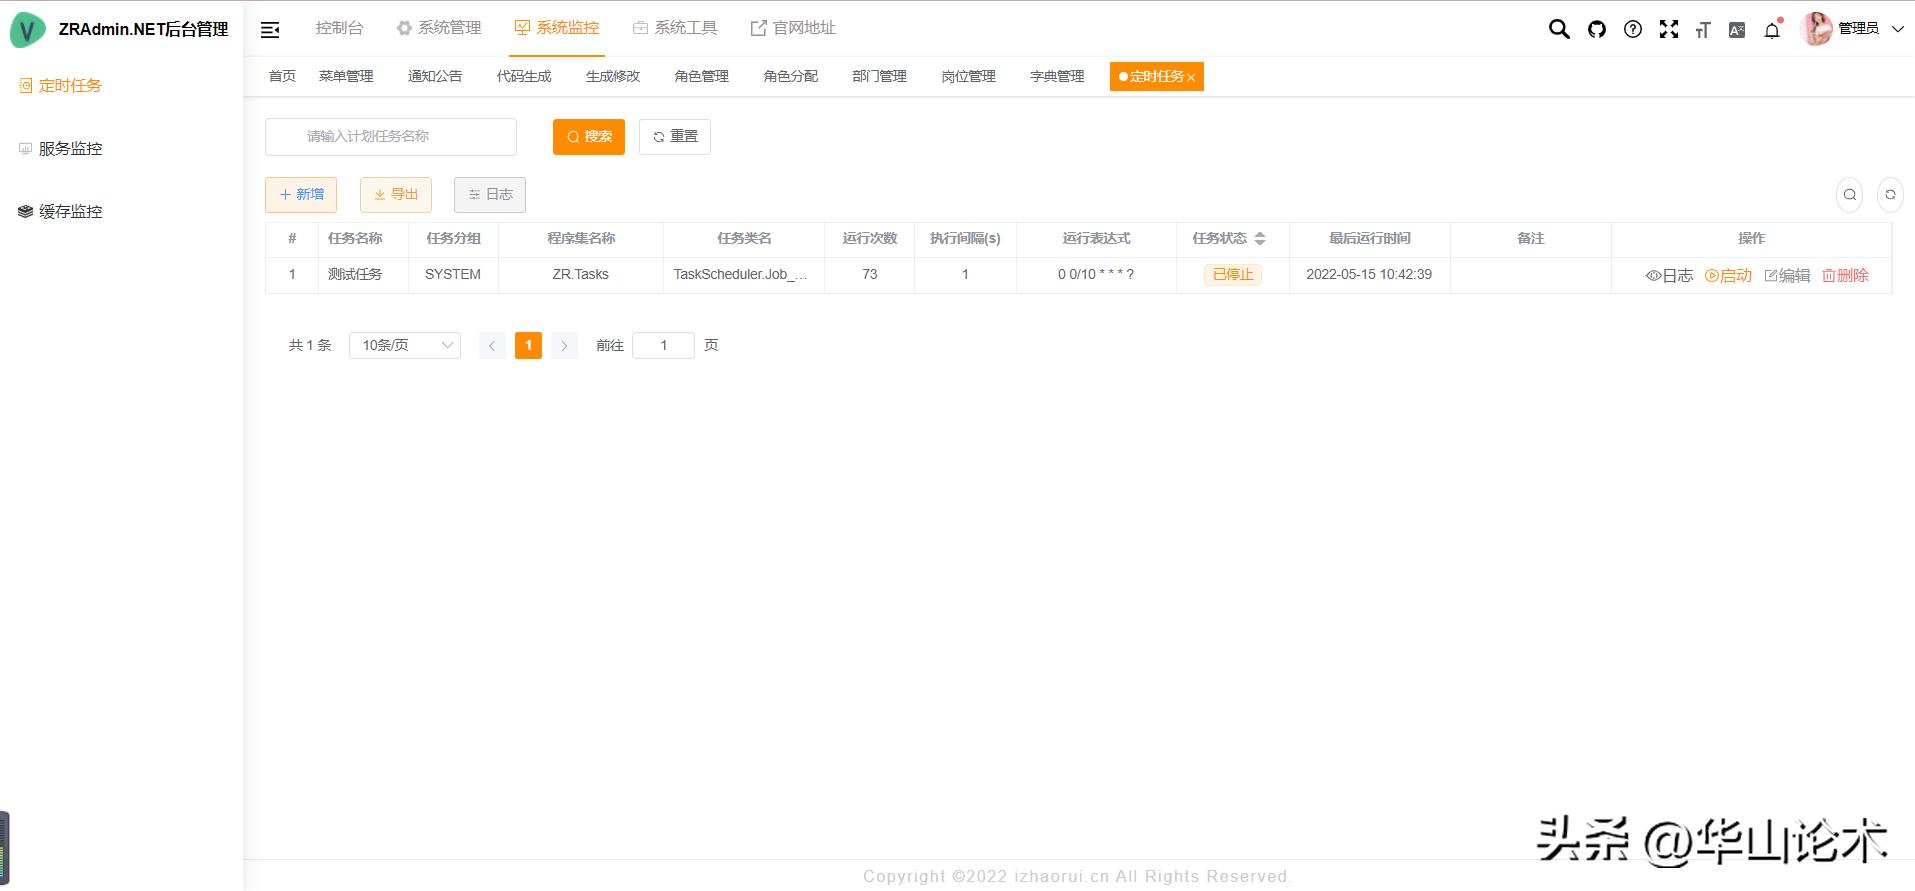Open 官网地址 external link menu

coord(793,28)
